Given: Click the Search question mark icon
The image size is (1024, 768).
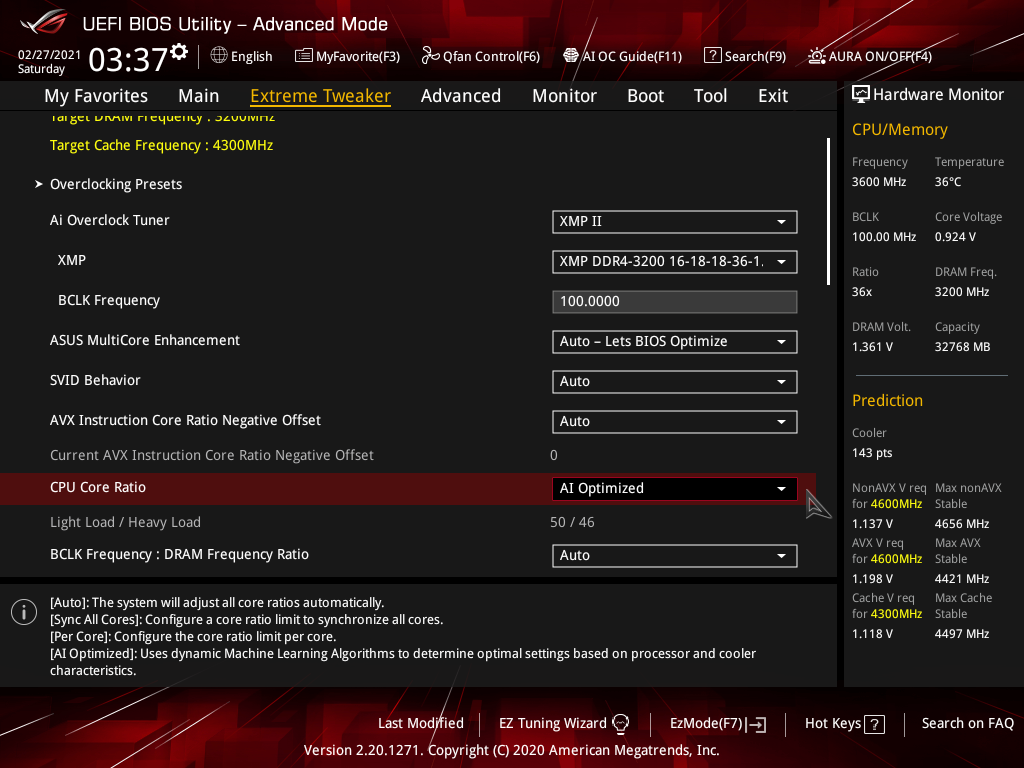Looking at the screenshot, I should coord(712,56).
